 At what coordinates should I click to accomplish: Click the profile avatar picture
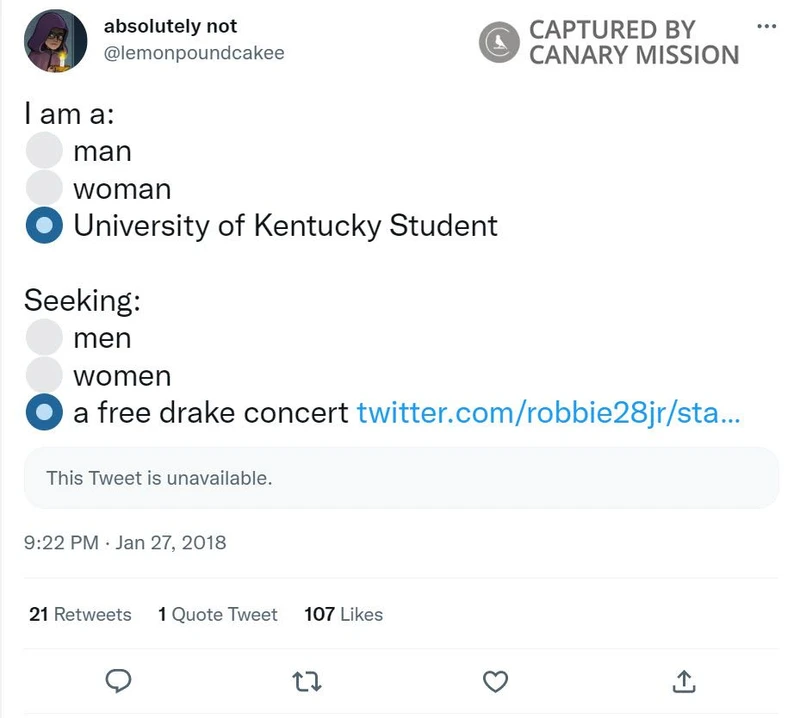click(x=55, y=41)
